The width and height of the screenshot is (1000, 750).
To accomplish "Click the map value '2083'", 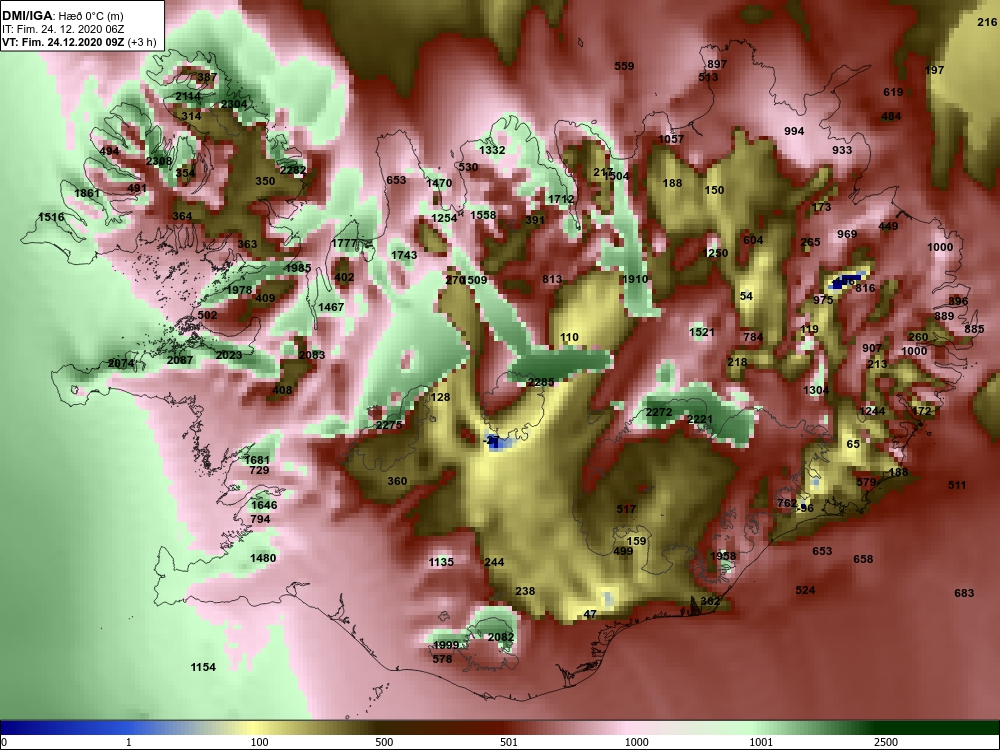I will coord(312,355).
